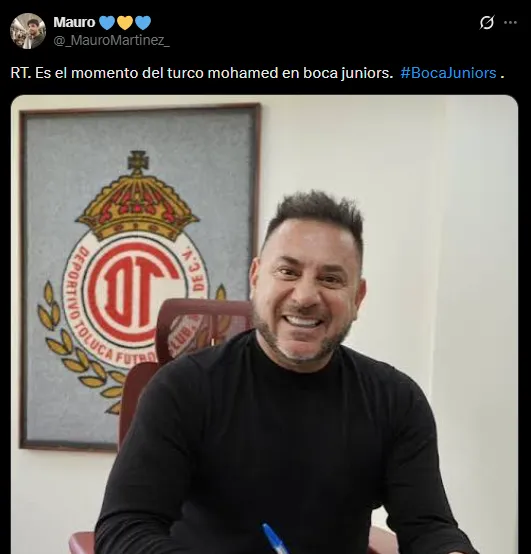Open the three-dot more options menu
The image size is (531, 554).
[510, 22]
